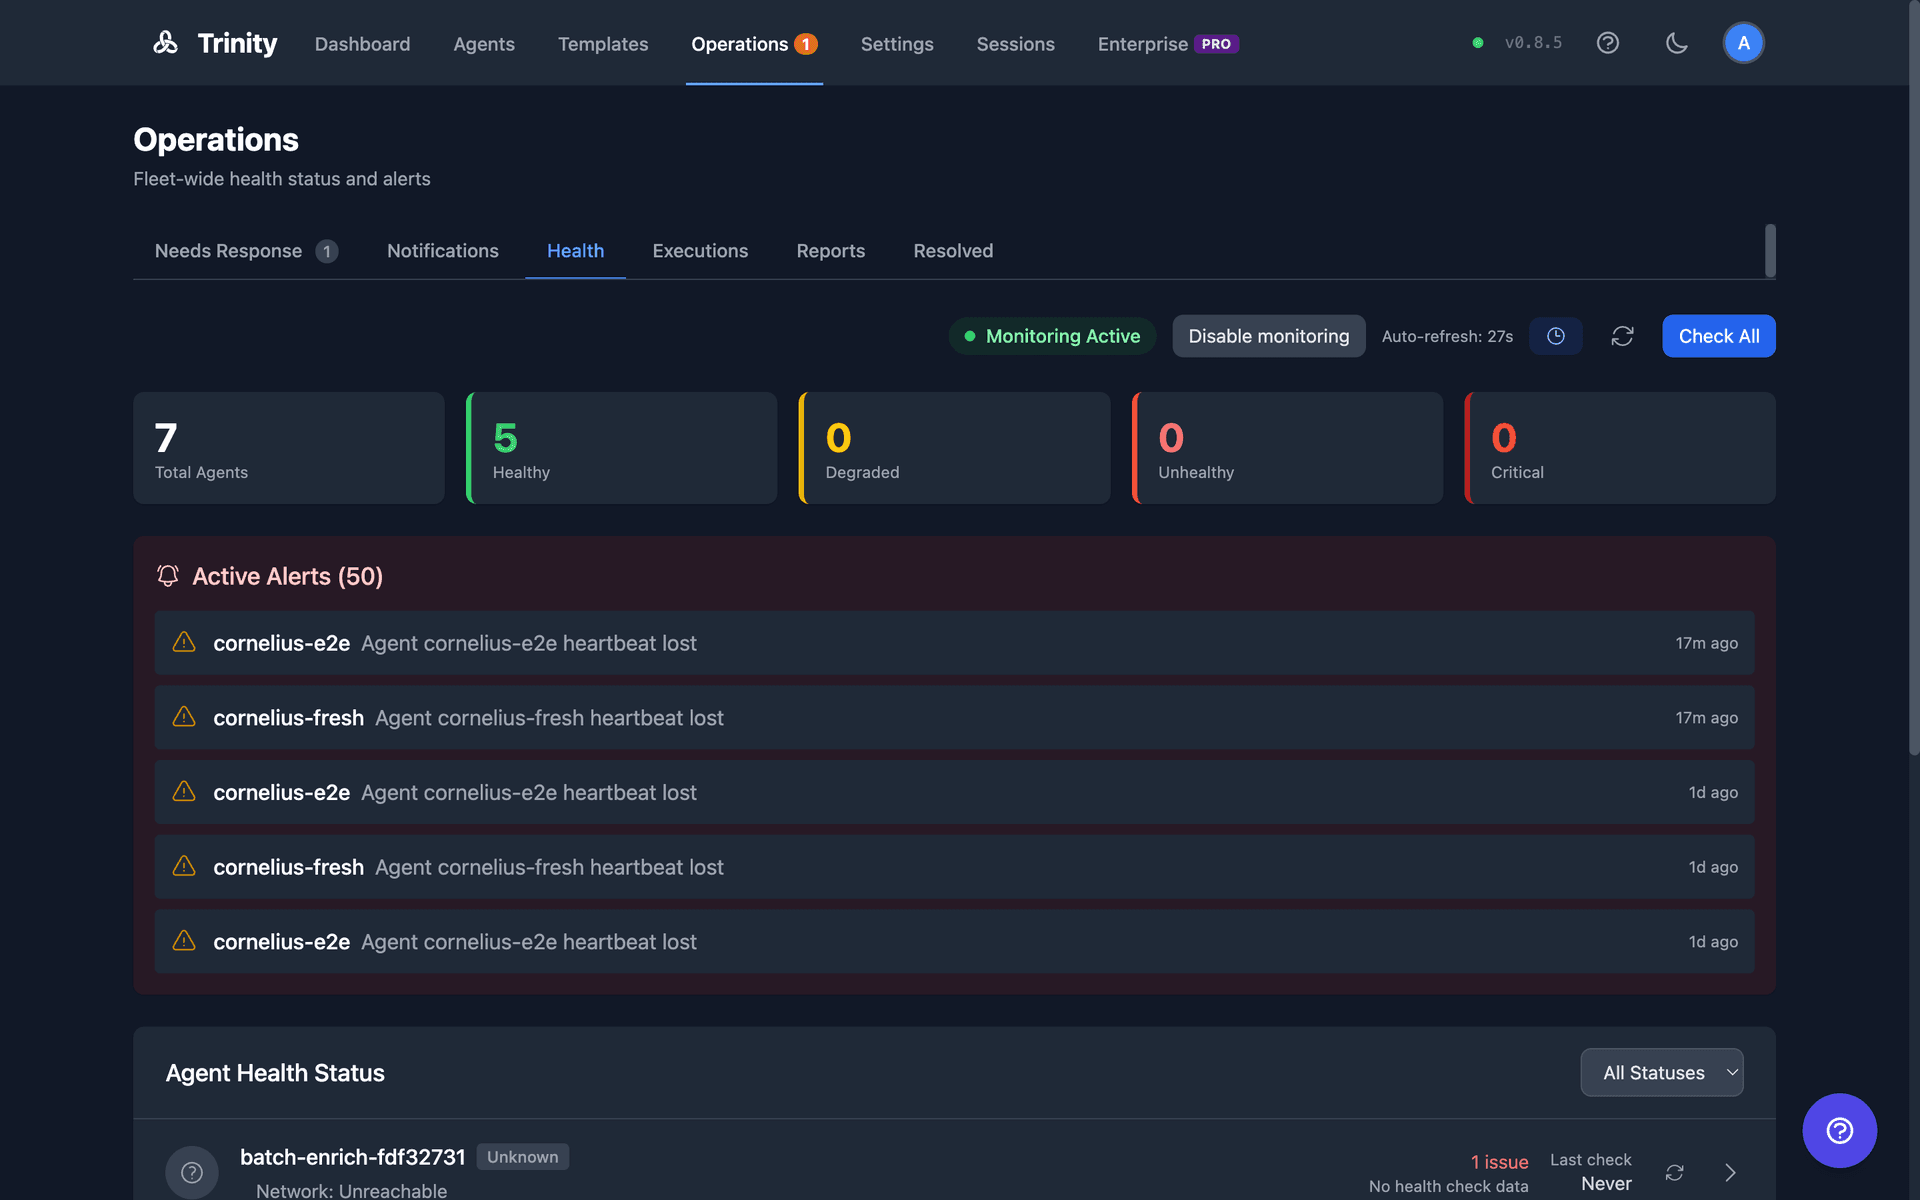Open Sessions in the top nav
The height and width of the screenshot is (1200, 1920).
[1015, 44]
